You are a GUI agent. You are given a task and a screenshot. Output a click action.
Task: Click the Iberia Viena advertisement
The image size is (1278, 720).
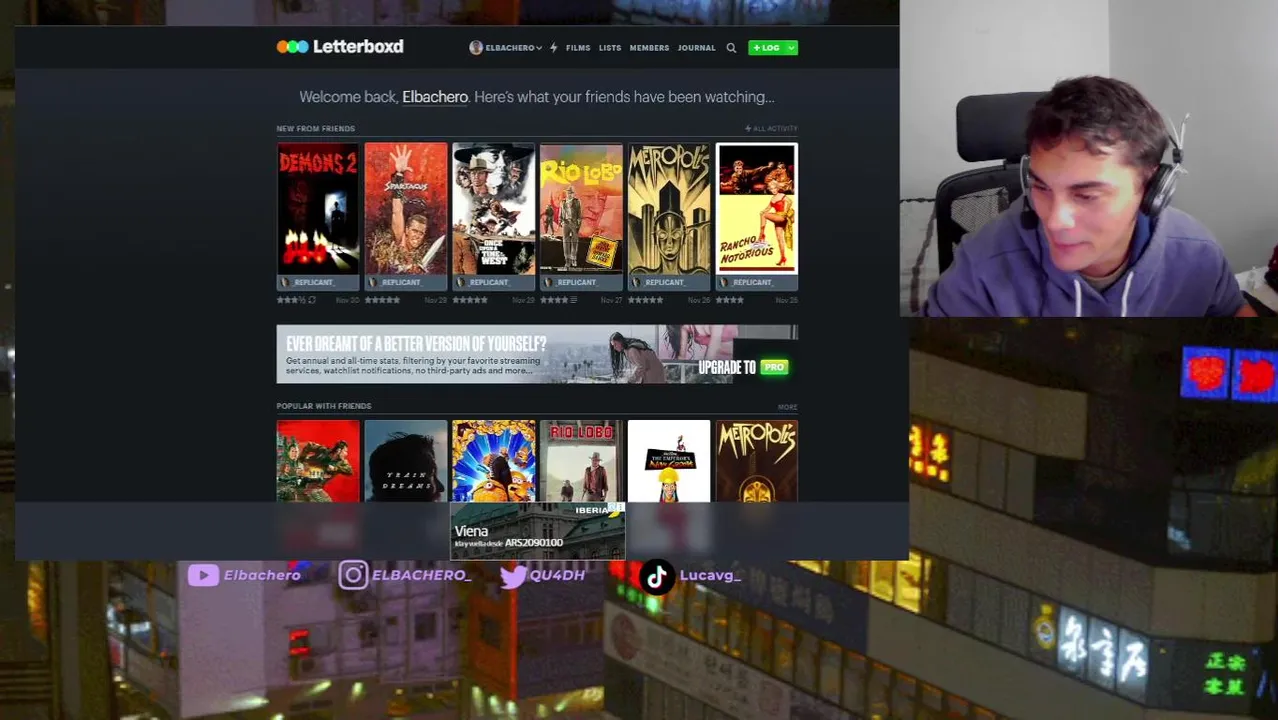[x=538, y=530]
